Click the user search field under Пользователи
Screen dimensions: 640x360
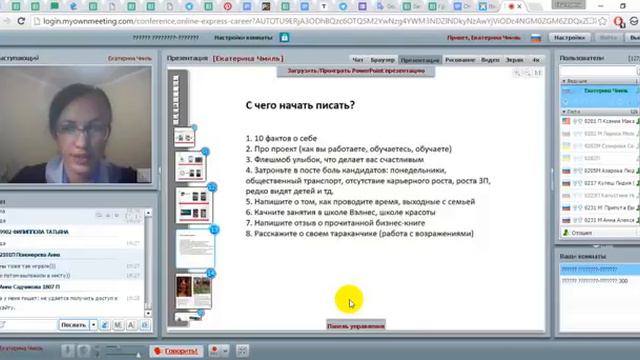598,71
